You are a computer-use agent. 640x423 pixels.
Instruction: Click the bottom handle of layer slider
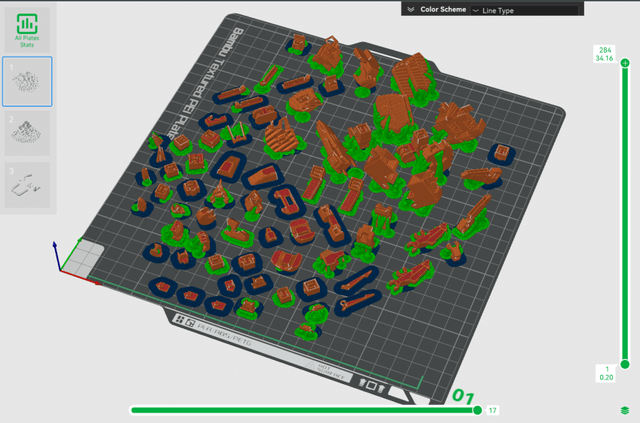coord(625,364)
